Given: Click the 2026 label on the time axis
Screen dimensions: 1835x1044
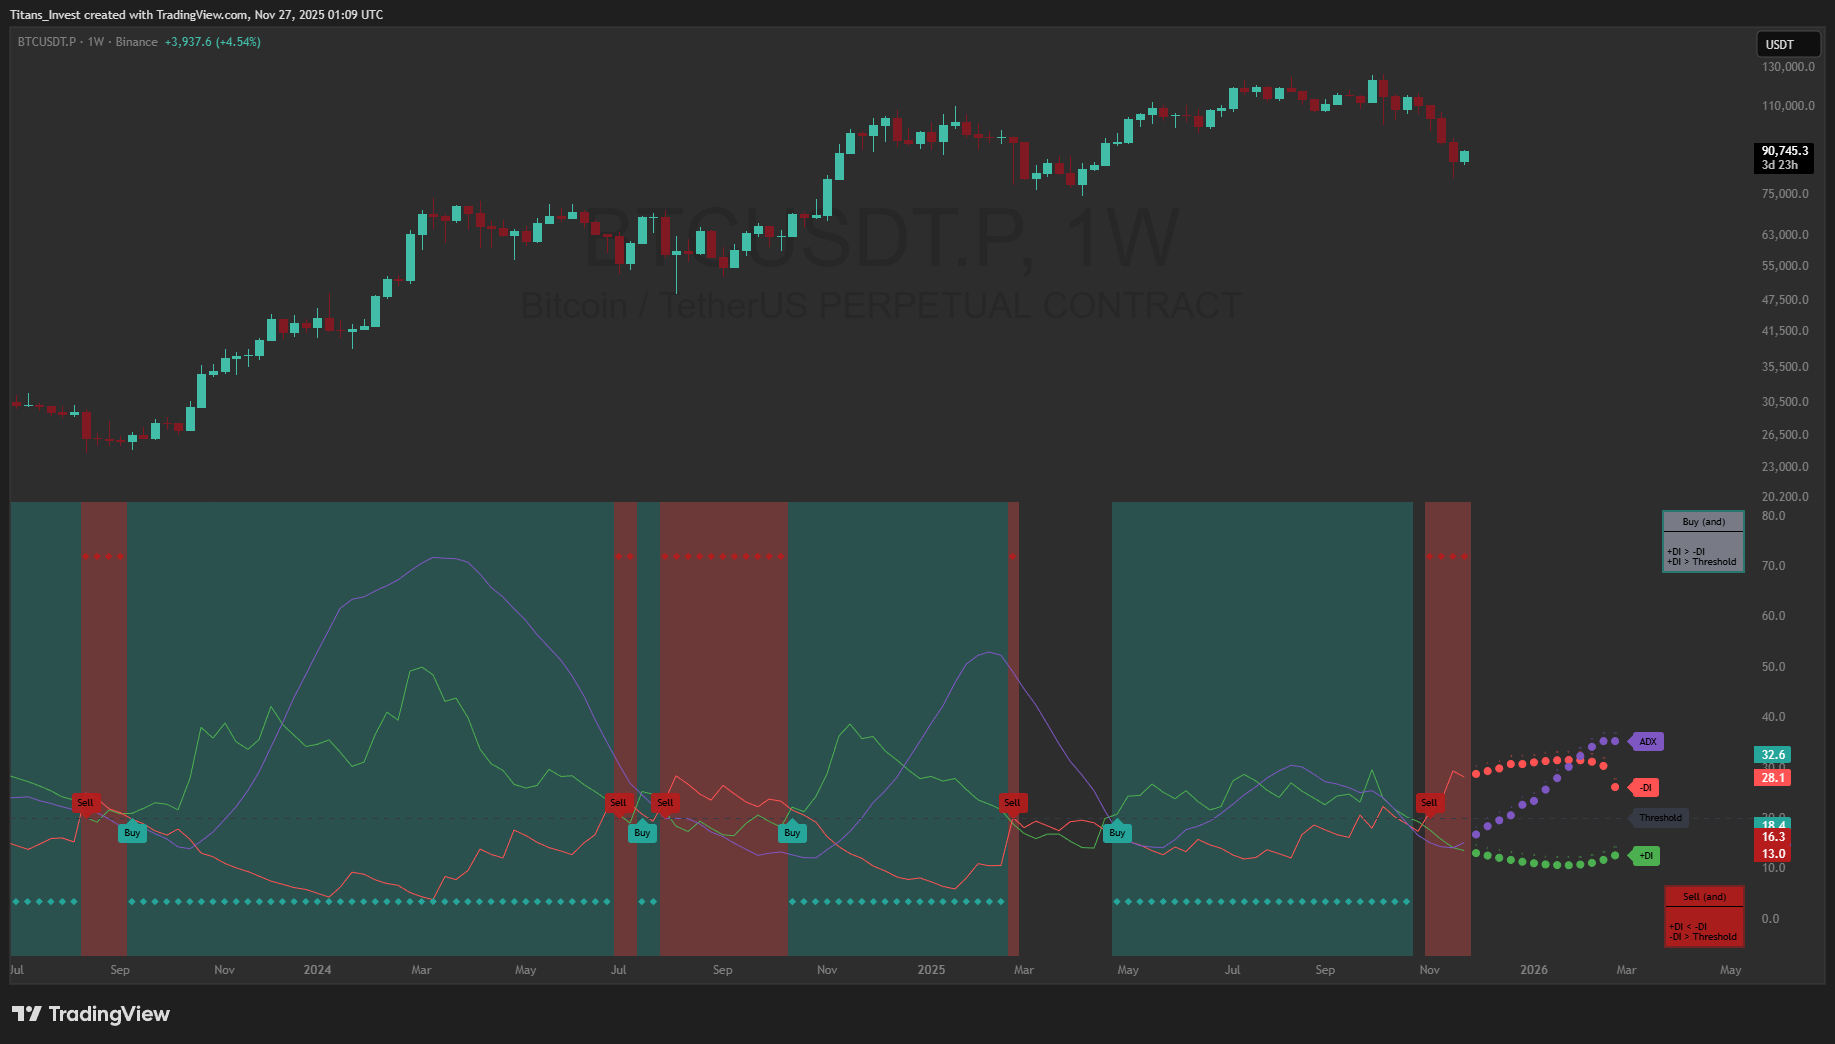Looking at the screenshot, I should [x=1534, y=970].
